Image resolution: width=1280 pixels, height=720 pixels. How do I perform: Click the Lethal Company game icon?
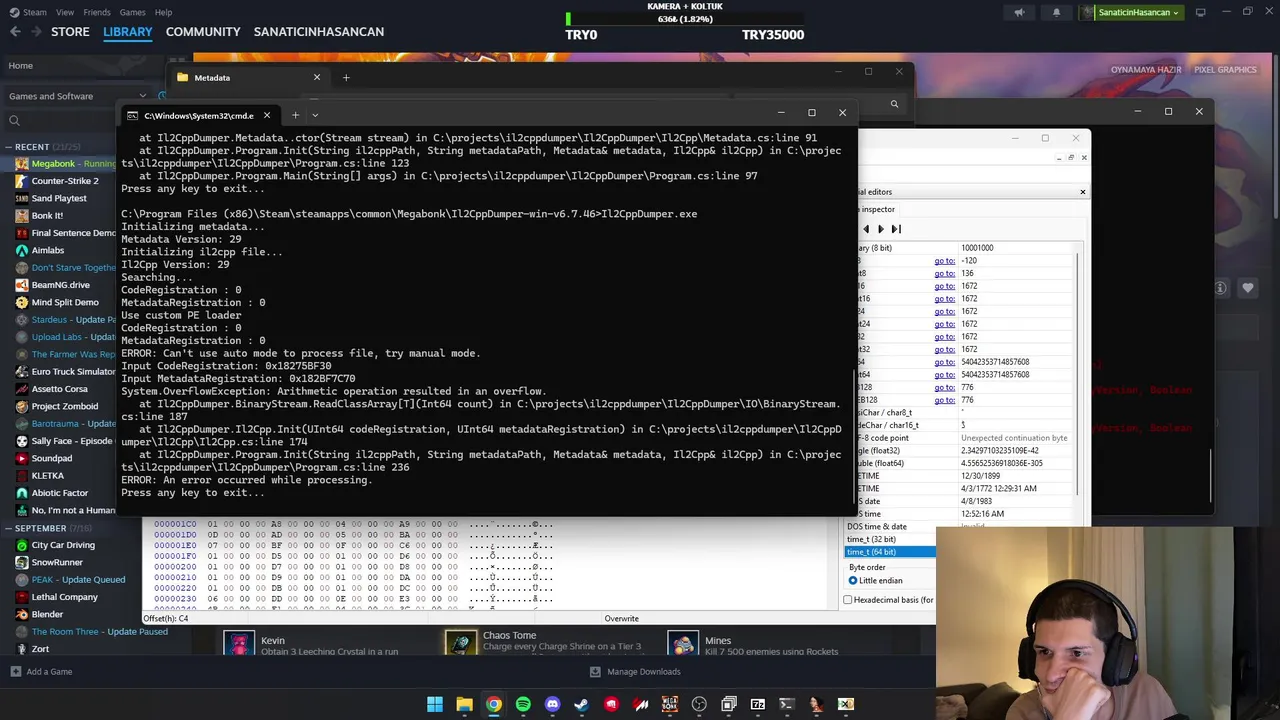(22, 597)
